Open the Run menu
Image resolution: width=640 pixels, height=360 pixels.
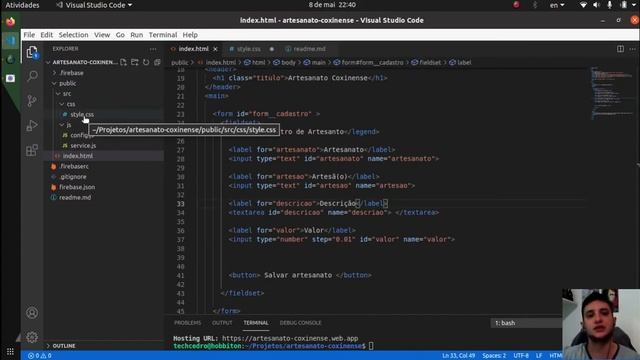click(x=137, y=35)
